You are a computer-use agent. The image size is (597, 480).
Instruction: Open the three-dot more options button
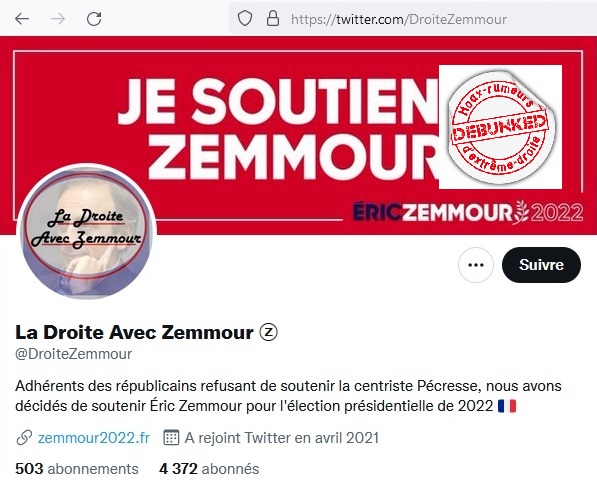click(x=476, y=265)
